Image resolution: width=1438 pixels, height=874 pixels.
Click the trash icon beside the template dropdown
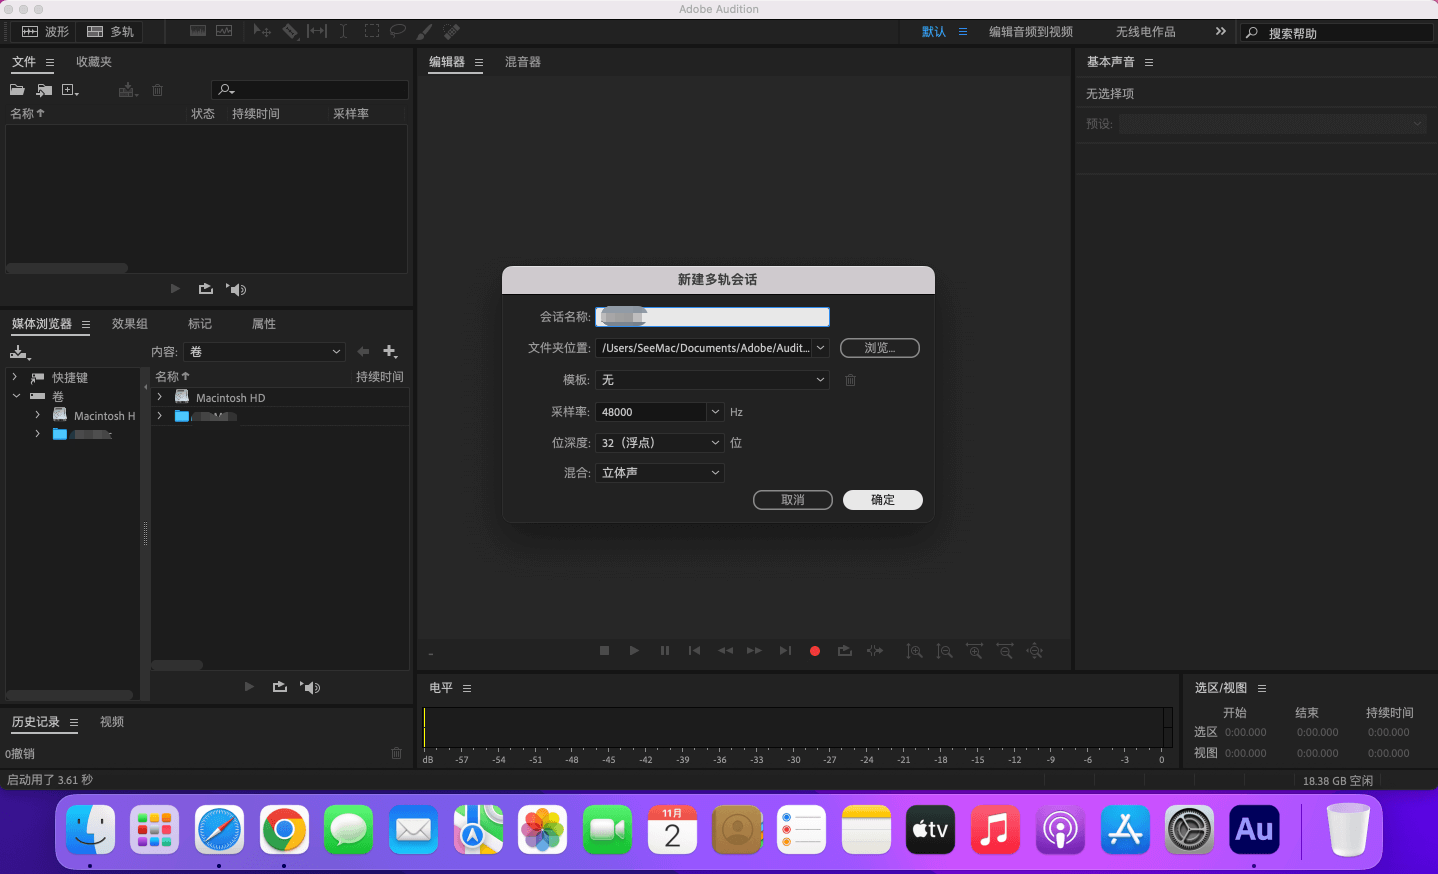click(x=851, y=380)
